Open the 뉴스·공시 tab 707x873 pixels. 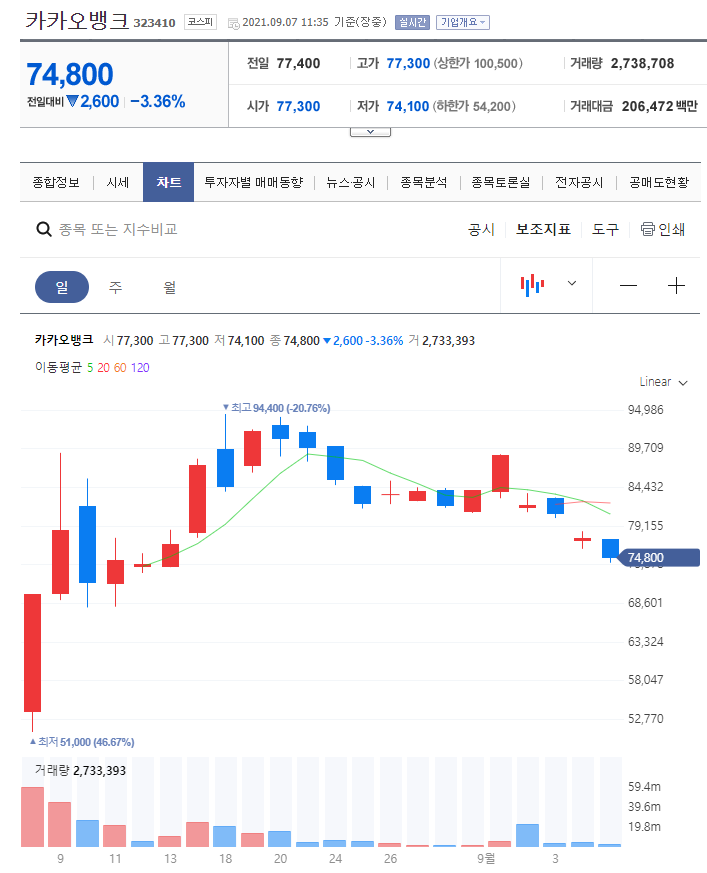click(351, 182)
